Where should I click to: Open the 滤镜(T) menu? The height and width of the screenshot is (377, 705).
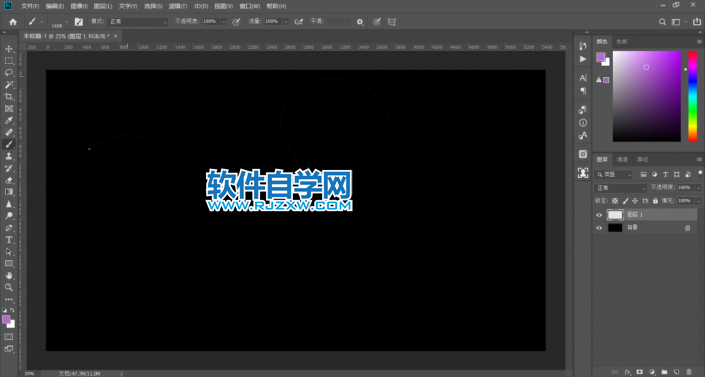tap(178, 6)
